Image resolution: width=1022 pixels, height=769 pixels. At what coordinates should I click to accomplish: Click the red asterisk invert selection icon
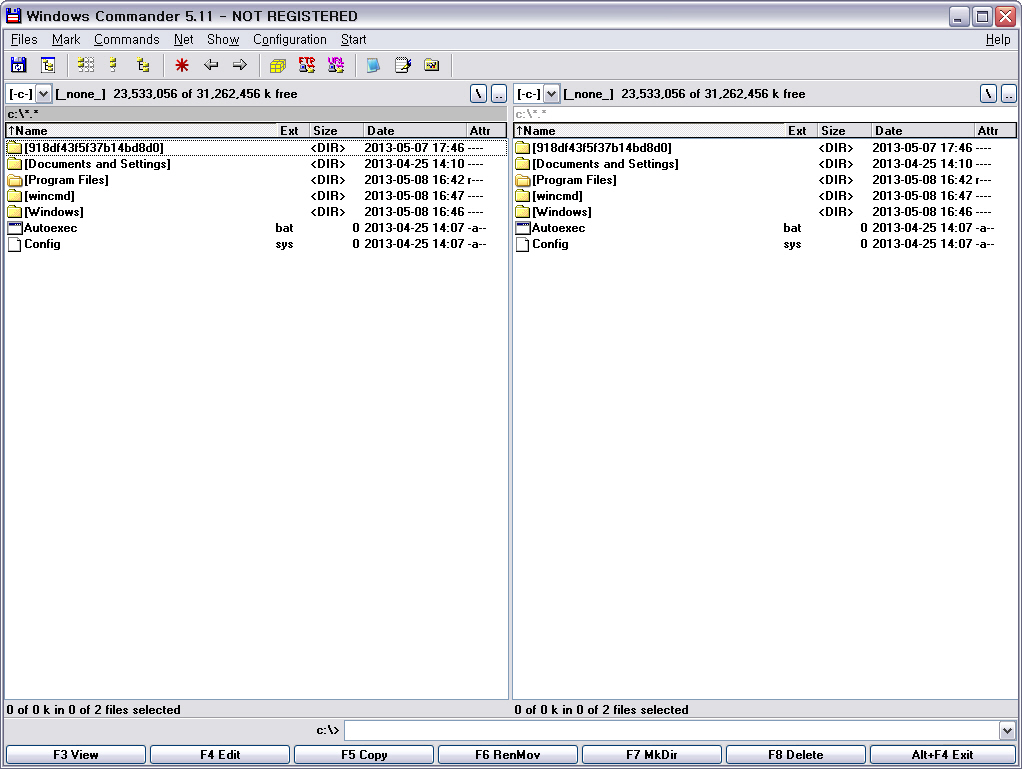pyautogui.click(x=182, y=65)
